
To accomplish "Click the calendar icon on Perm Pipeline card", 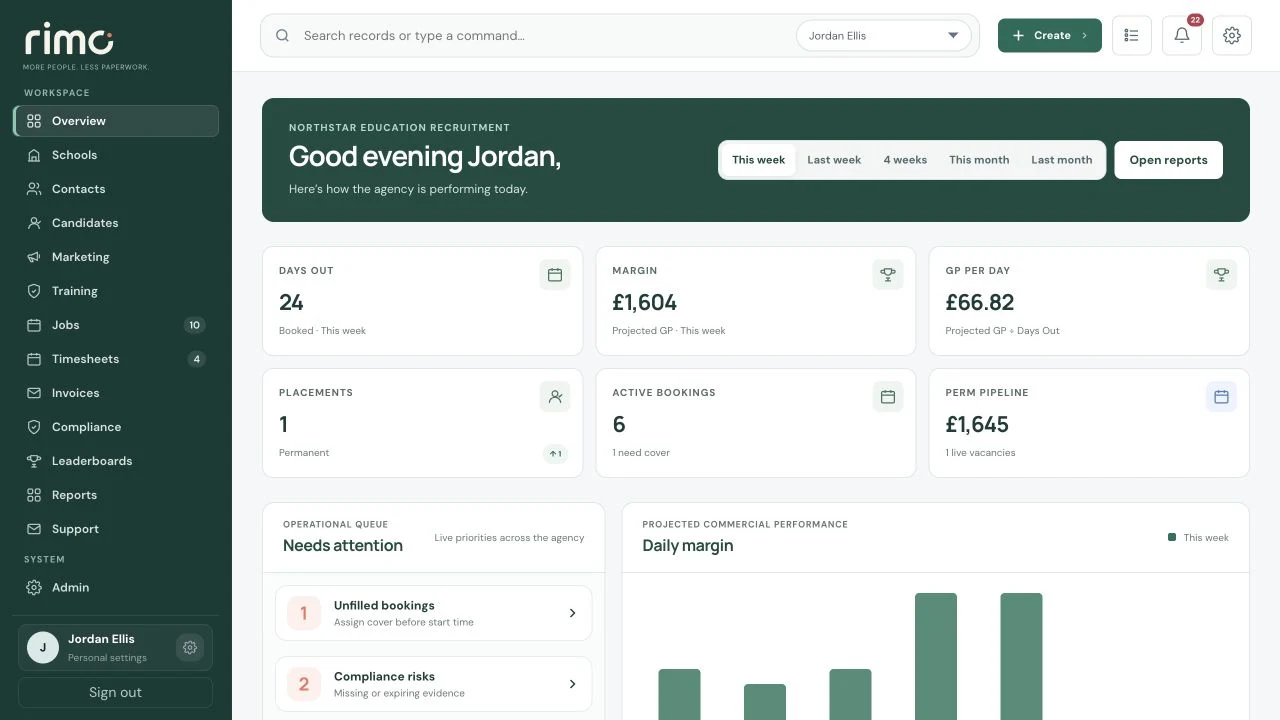I will (1221, 396).
